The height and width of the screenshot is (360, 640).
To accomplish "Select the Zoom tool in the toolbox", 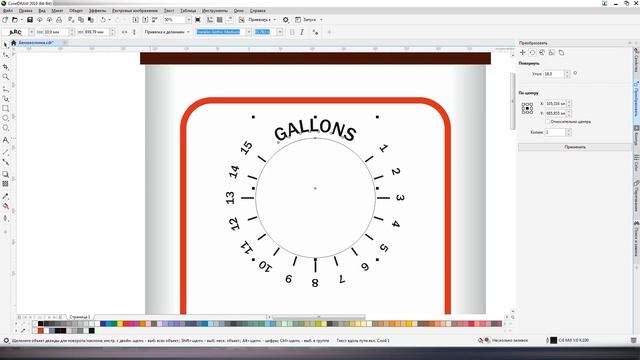I will click(5, 77).
